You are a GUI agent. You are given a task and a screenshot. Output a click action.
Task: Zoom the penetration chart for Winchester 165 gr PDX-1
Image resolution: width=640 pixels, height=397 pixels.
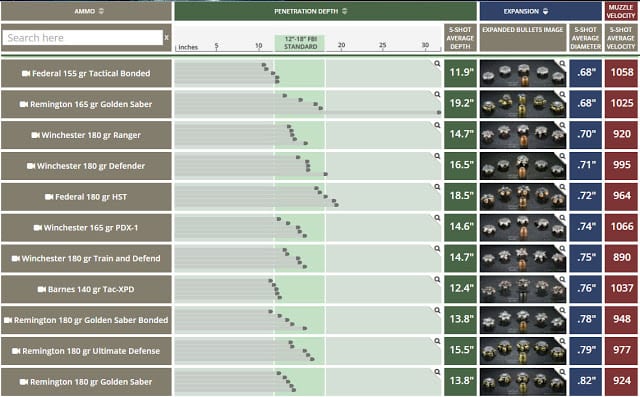[x=437, y=218]
